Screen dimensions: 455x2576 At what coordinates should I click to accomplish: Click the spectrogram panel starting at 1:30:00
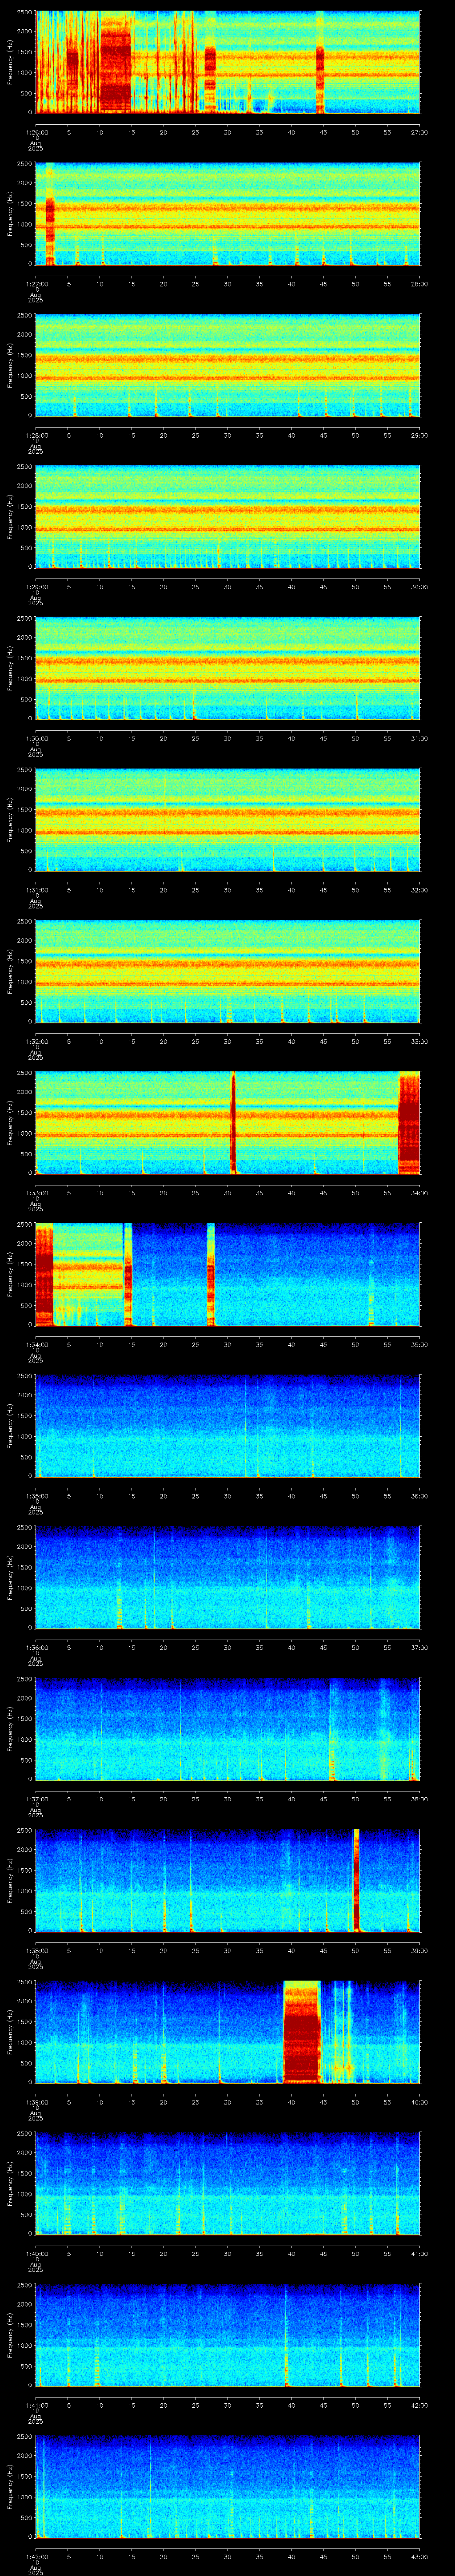click(x=228, y=668)
